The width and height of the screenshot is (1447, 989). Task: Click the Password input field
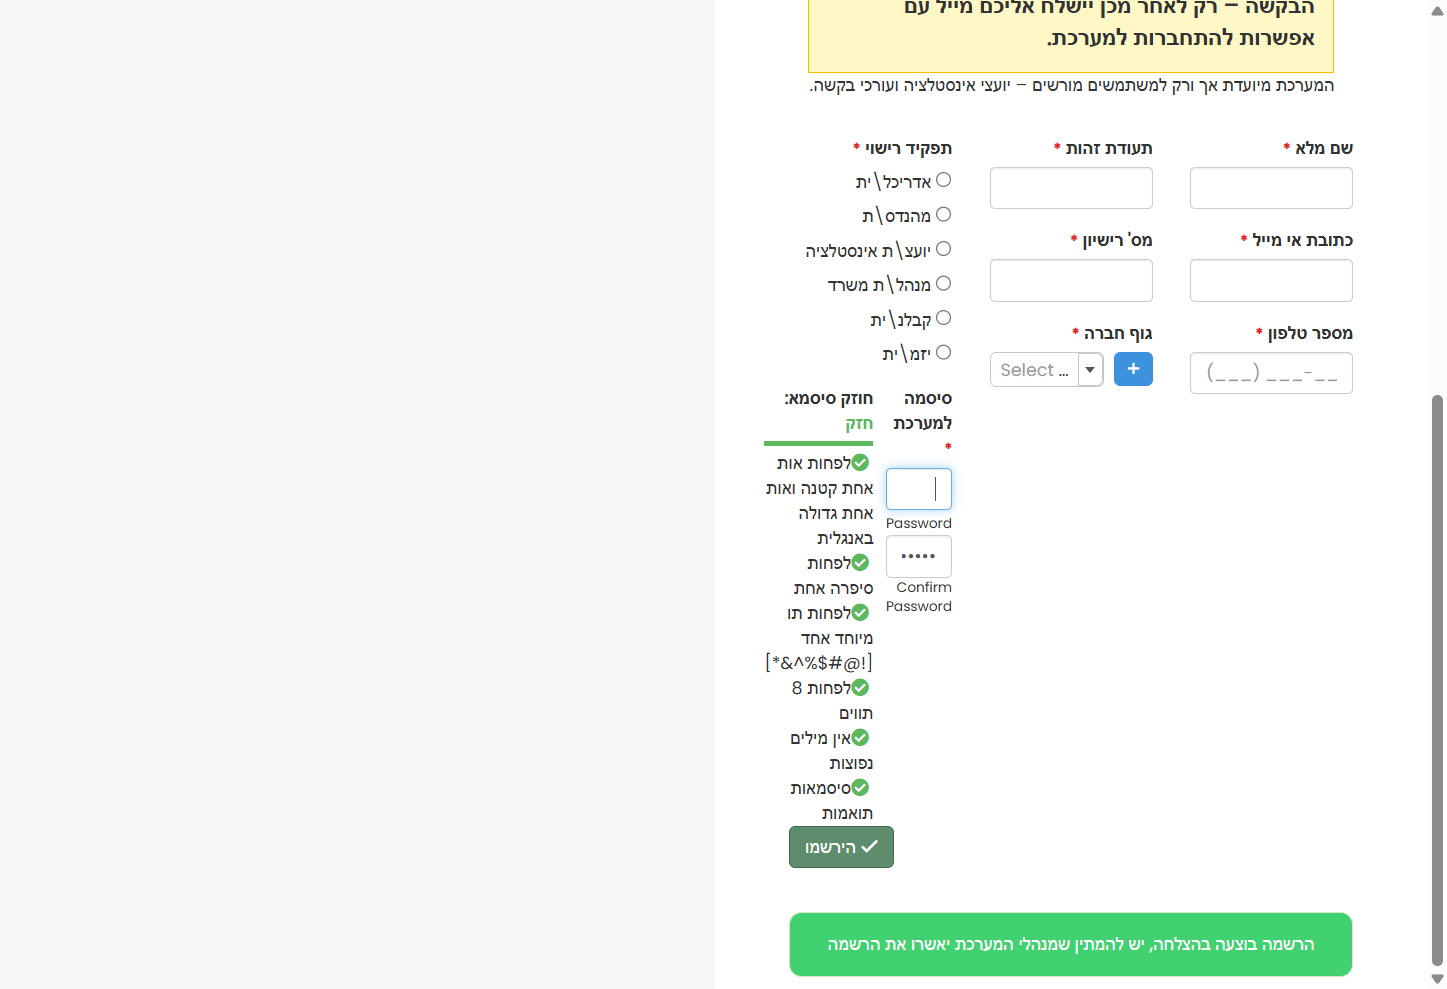(919, 489)
